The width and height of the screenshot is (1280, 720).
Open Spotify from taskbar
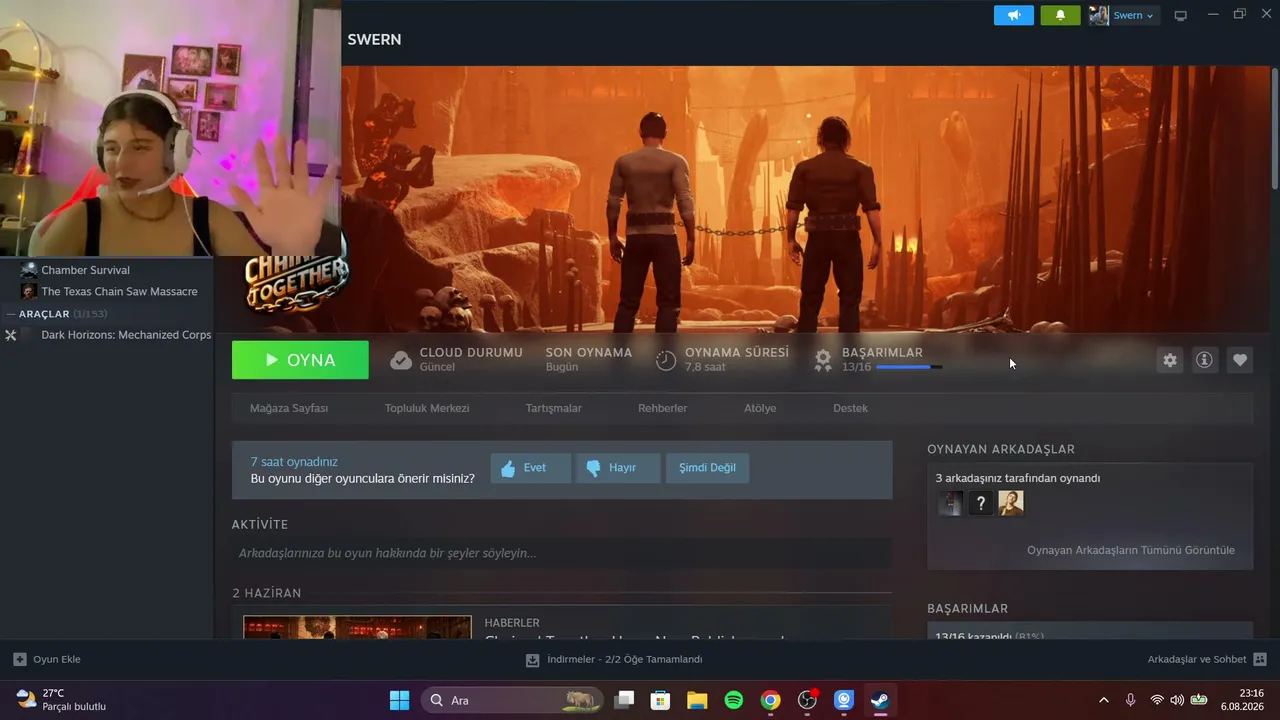pyautogui.click(x=734, y=700)
